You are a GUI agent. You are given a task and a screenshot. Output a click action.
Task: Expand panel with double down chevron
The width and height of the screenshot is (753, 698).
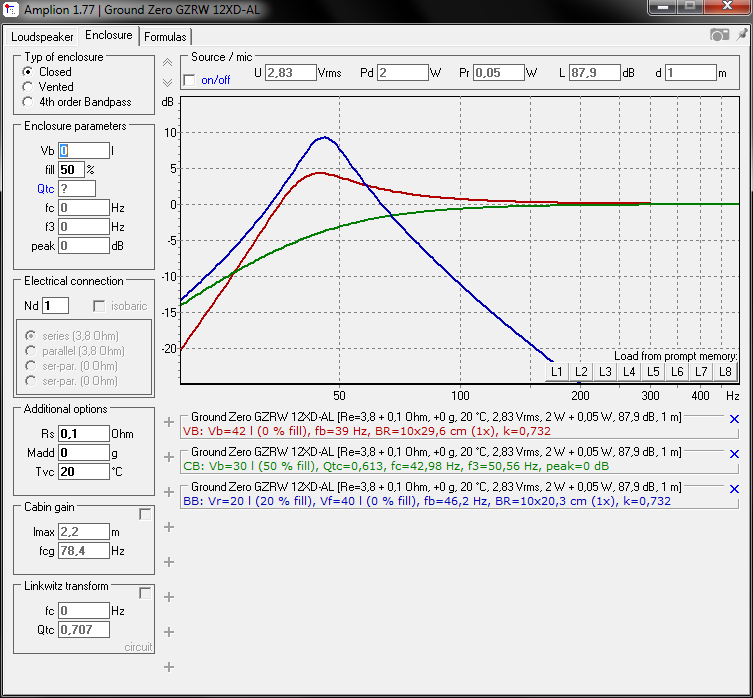pyautogui.click(x=168, y=83)
